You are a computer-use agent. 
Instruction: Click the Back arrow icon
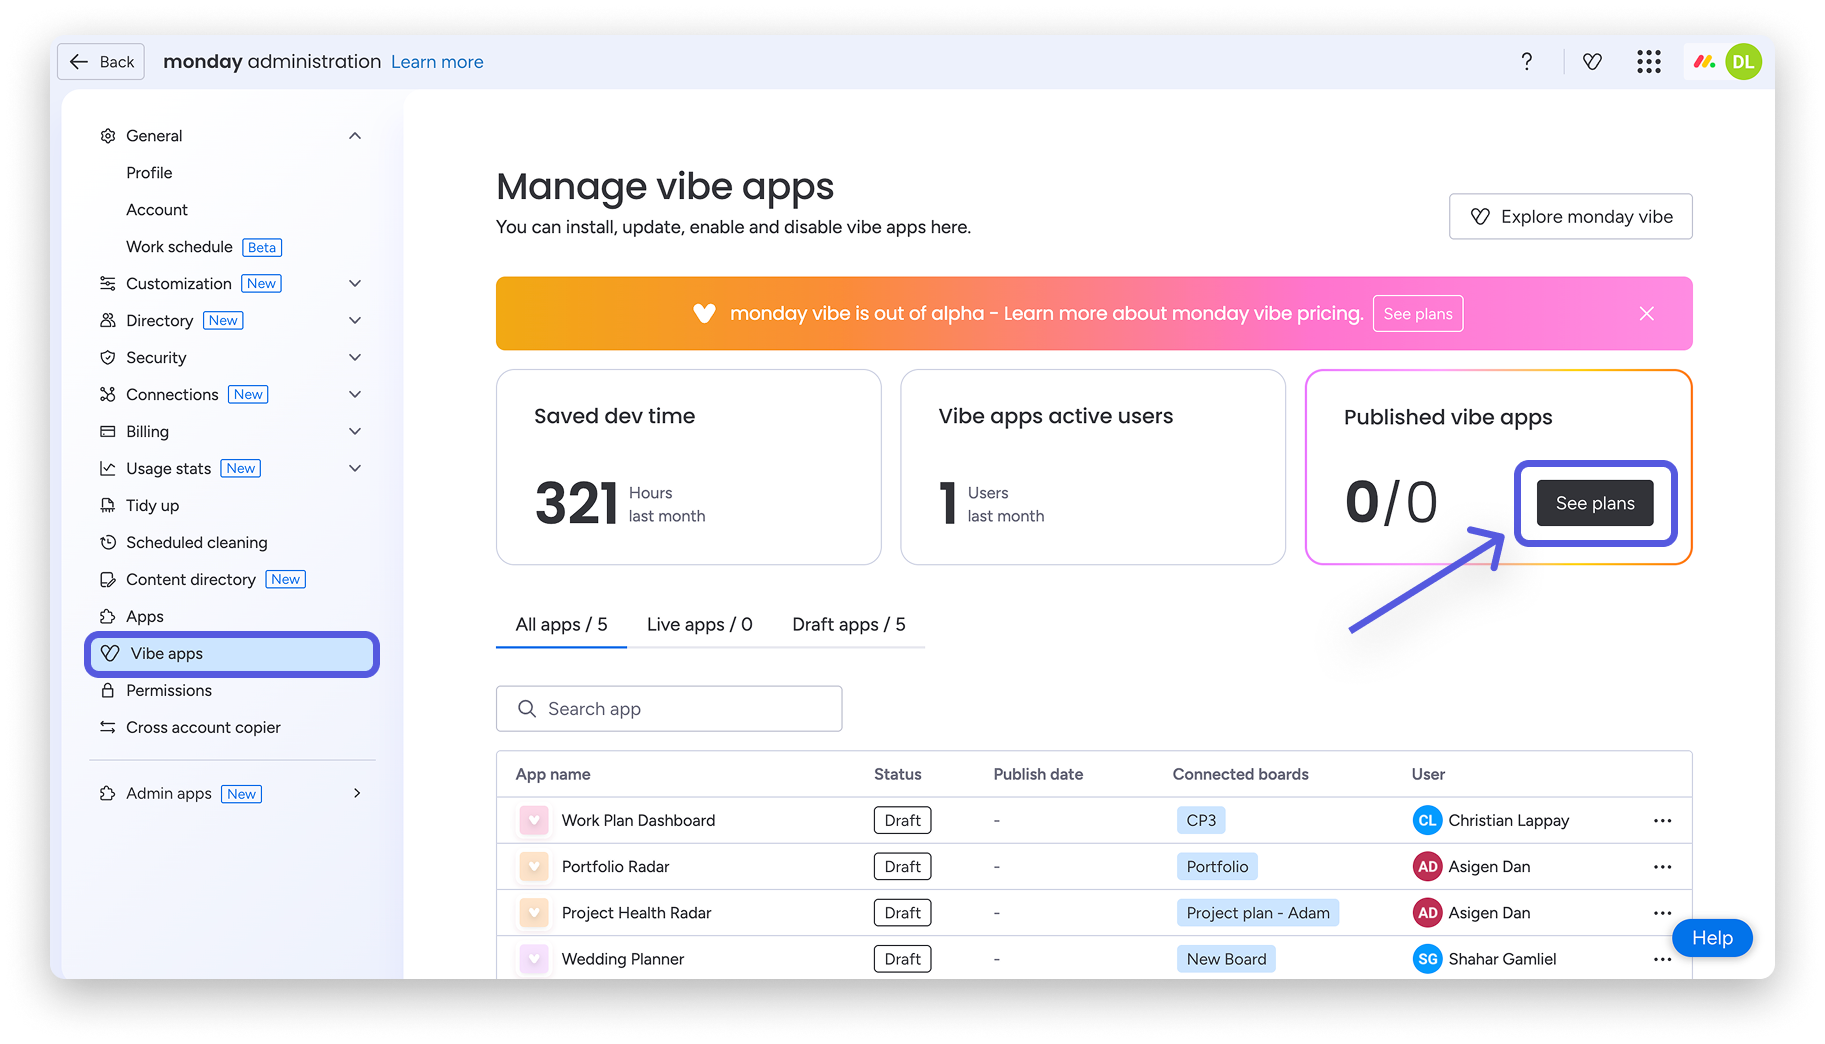[80, 61]
